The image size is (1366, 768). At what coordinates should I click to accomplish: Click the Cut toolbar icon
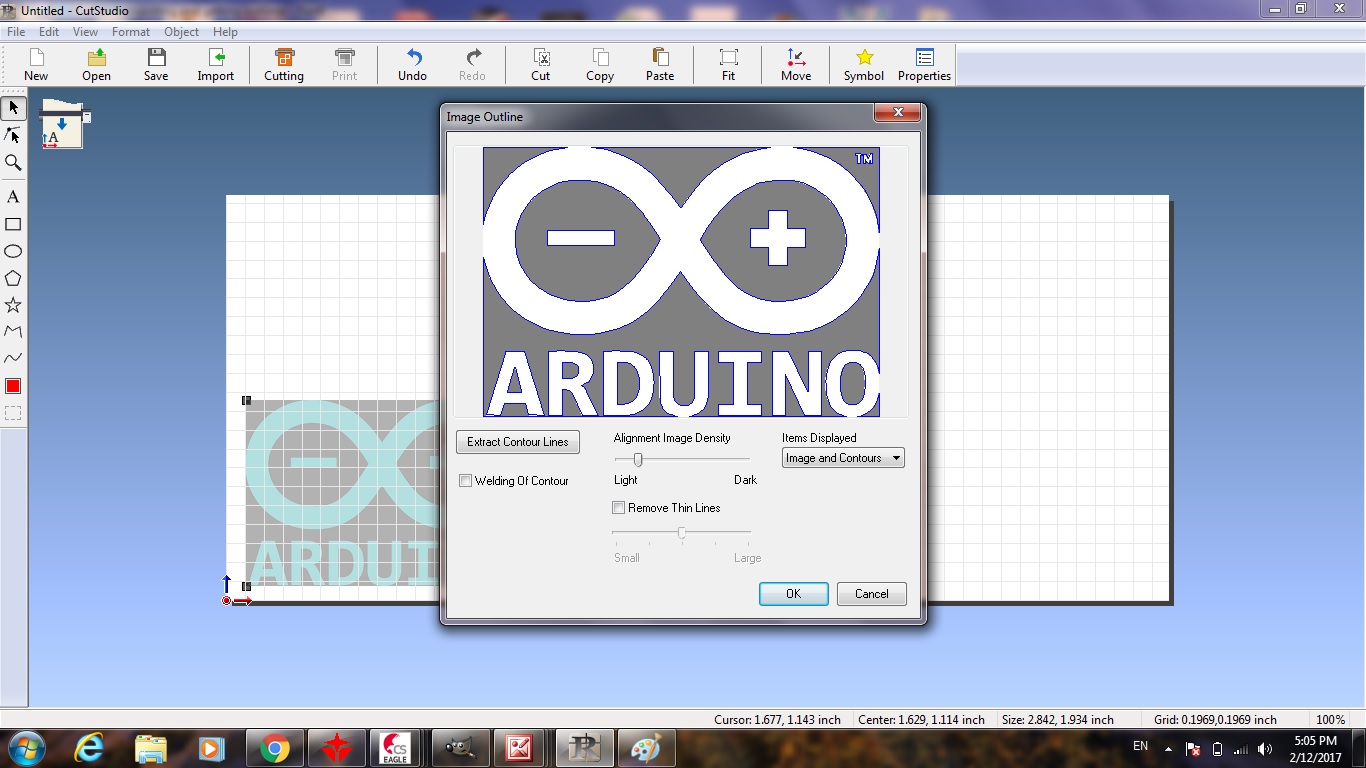540,65
